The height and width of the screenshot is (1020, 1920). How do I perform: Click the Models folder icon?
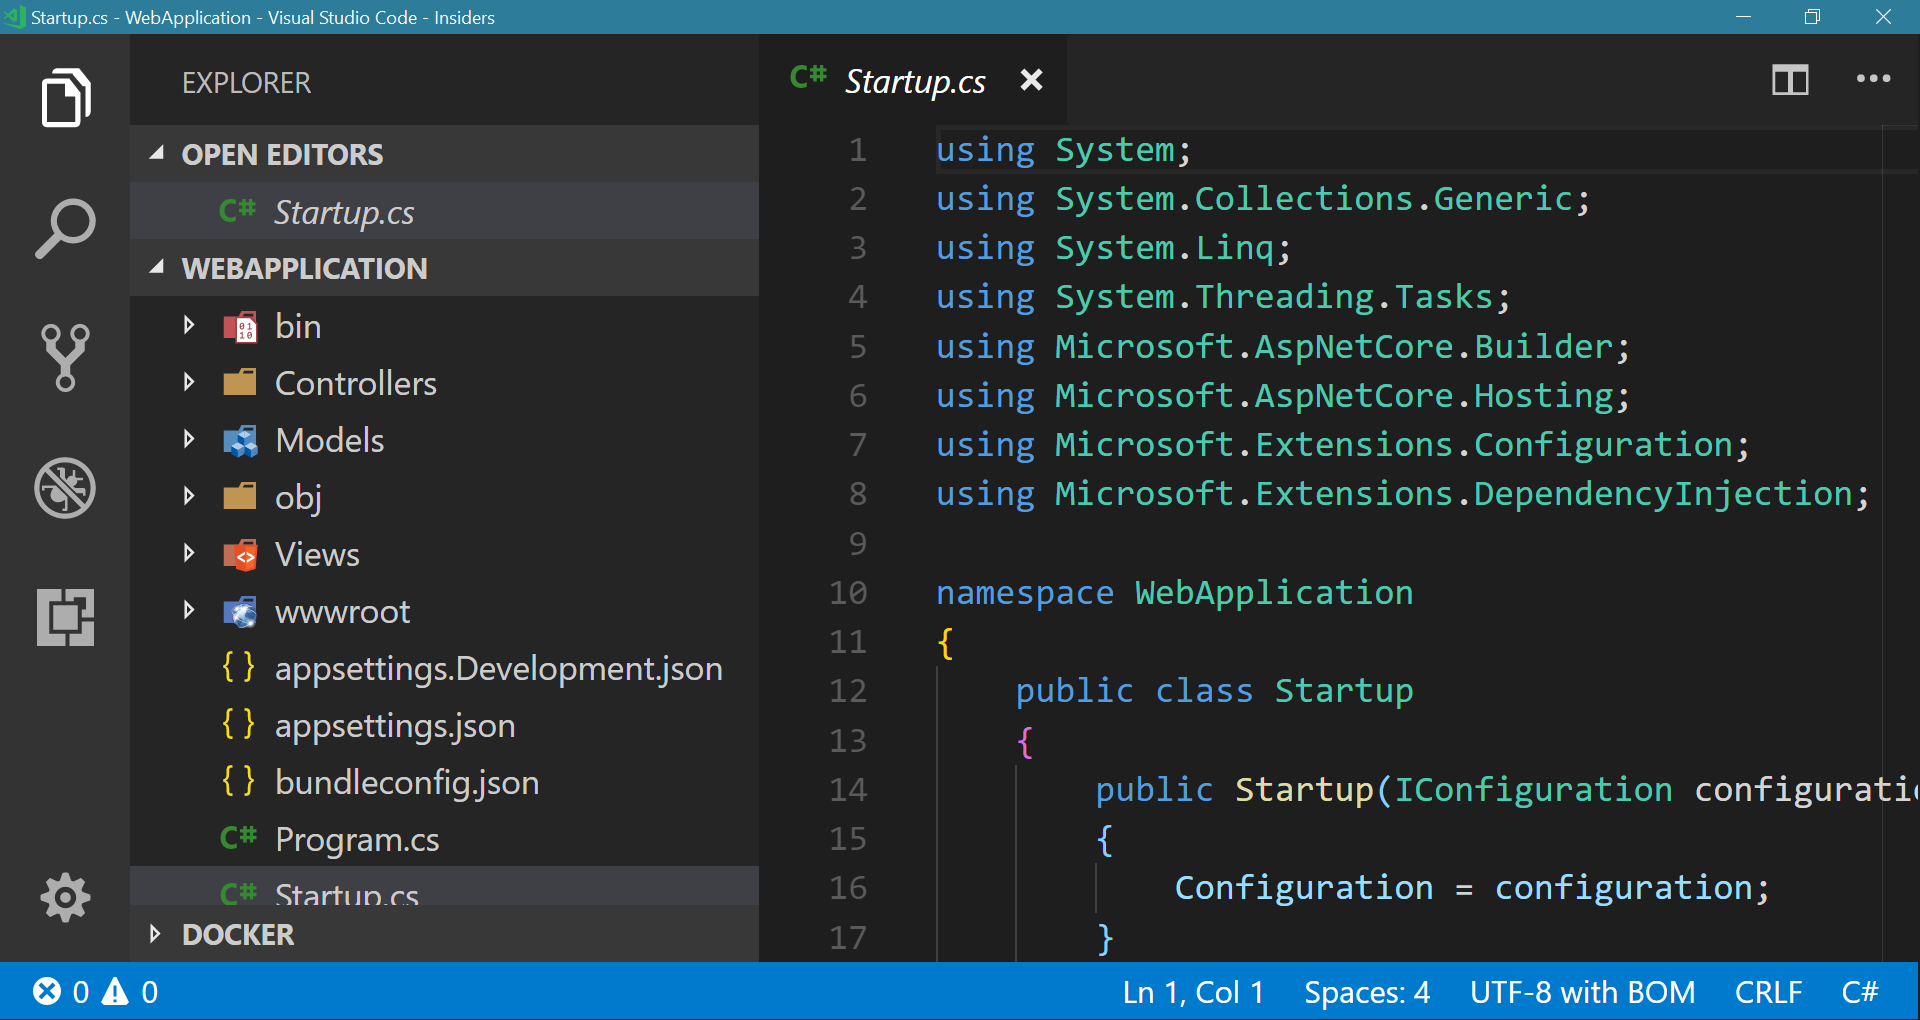click(240, 440)
